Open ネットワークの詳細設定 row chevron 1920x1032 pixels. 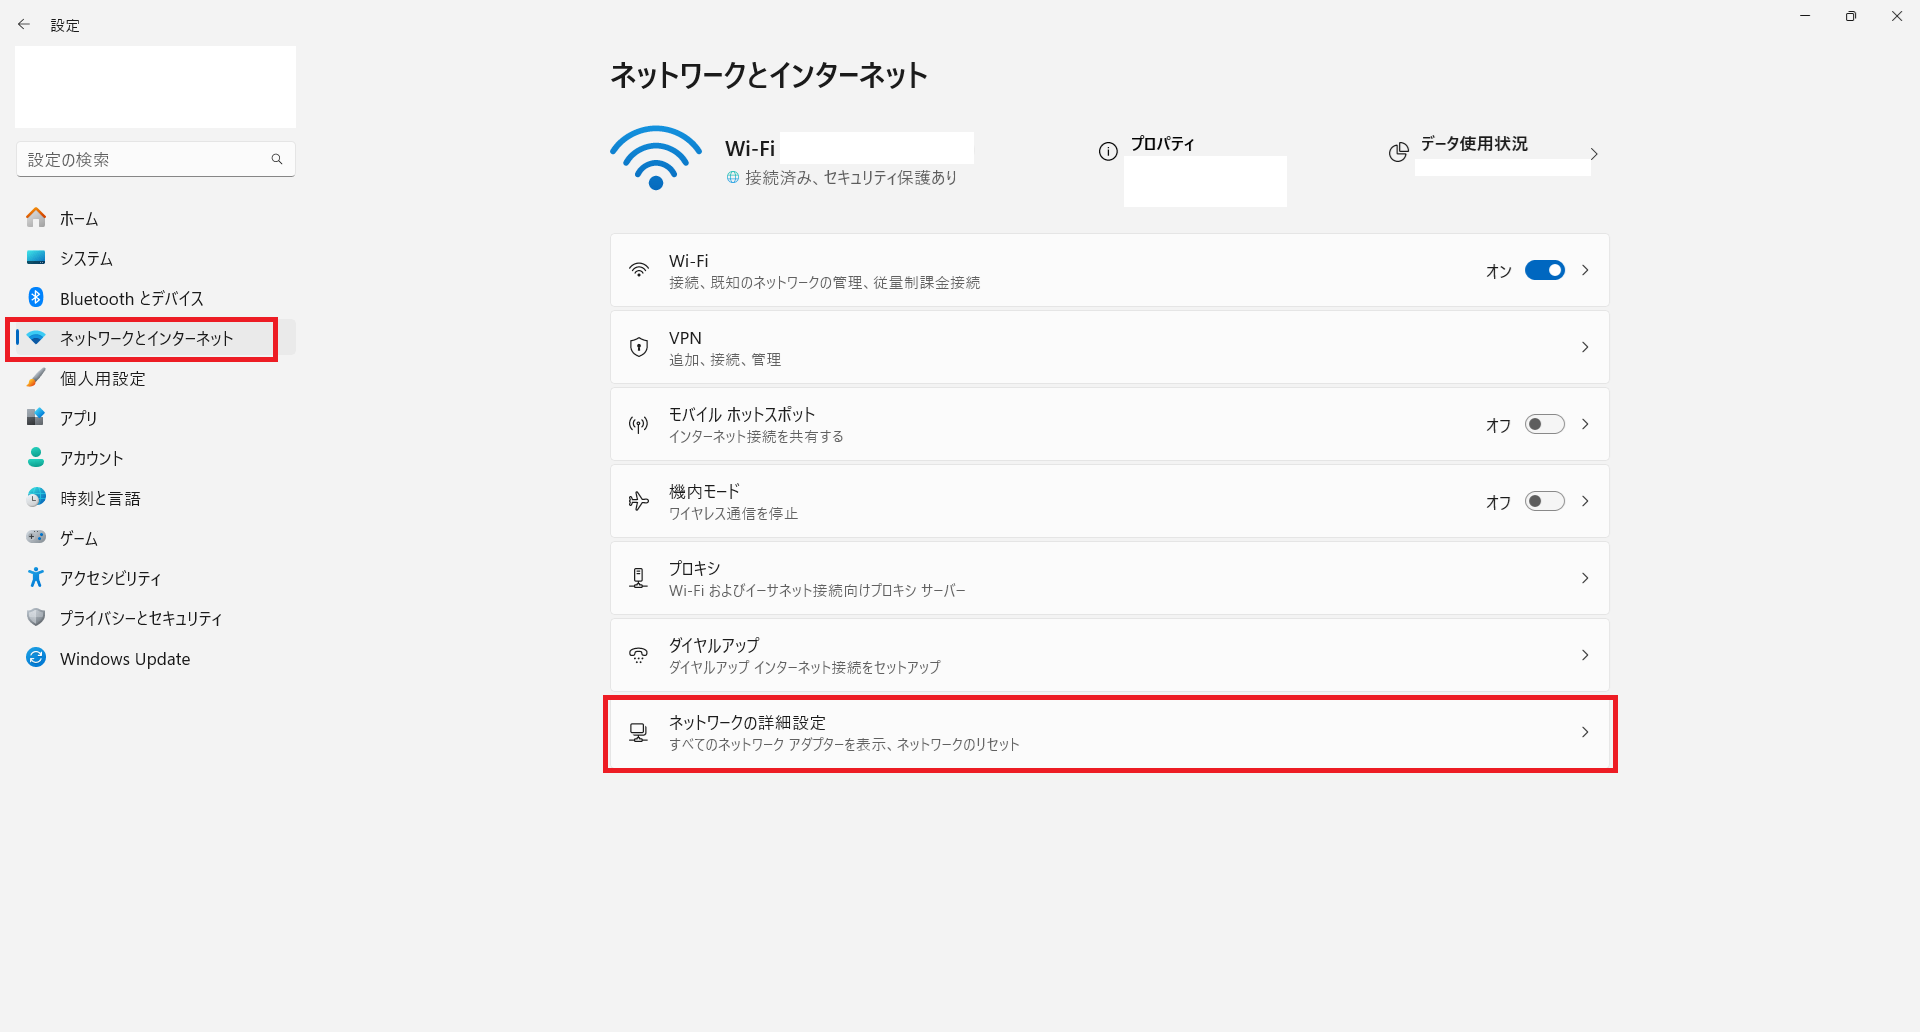click(1585, 732)
